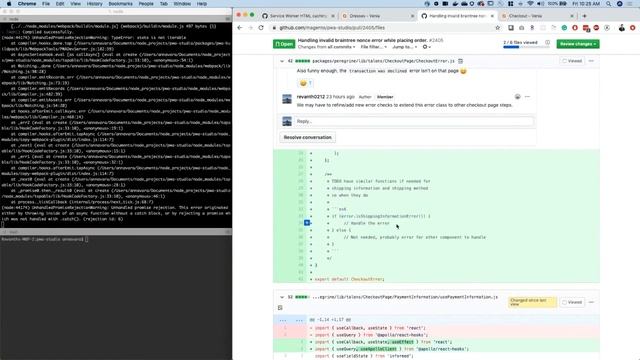This screenshot has height=360, width=640.
Task: Open a new Chrome tab
Action: (584, 16)
